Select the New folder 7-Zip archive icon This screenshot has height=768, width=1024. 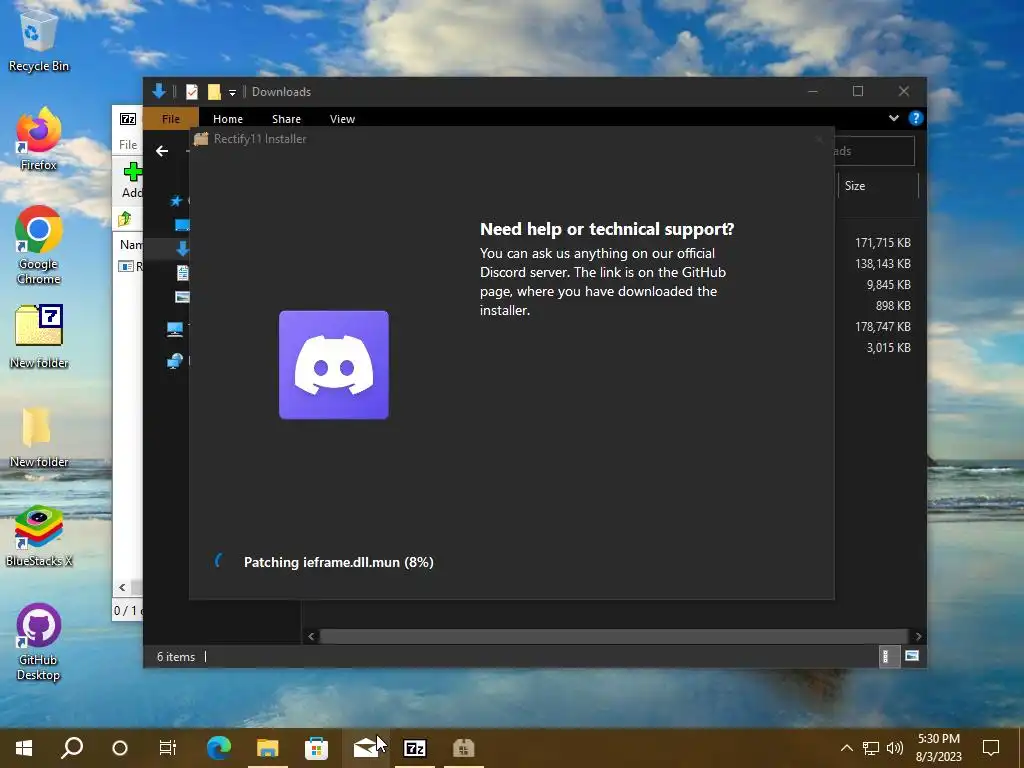39,336
